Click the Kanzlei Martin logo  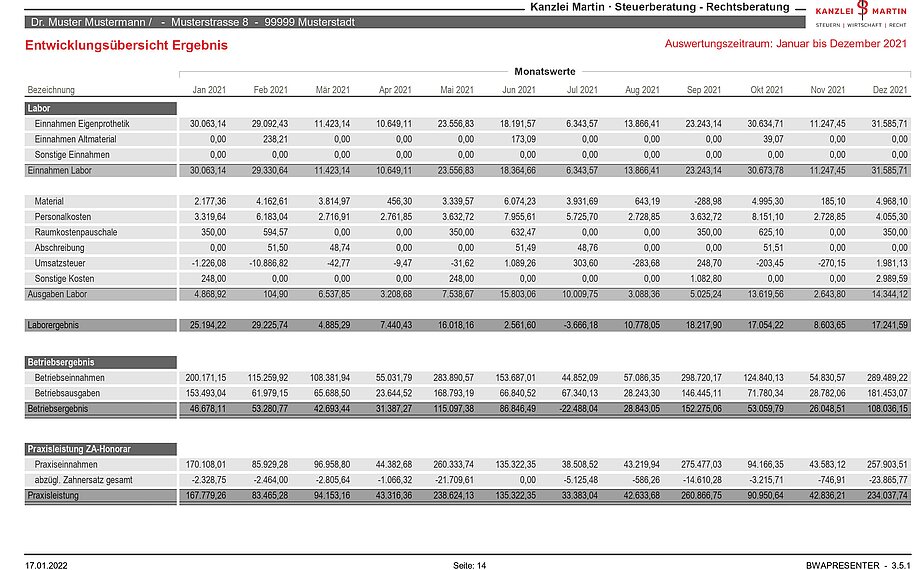pos(861,15)
